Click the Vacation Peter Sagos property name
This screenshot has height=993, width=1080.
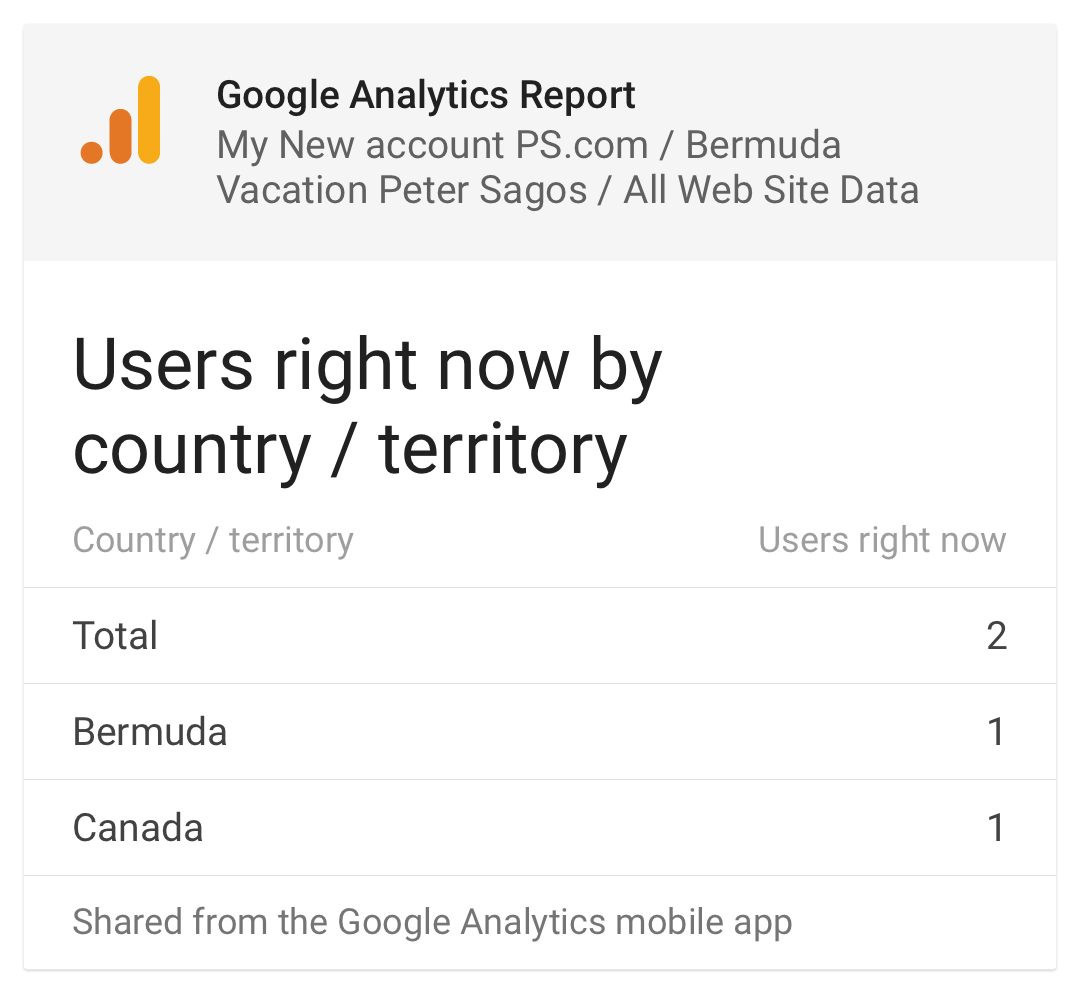click(x=402, y=190)
